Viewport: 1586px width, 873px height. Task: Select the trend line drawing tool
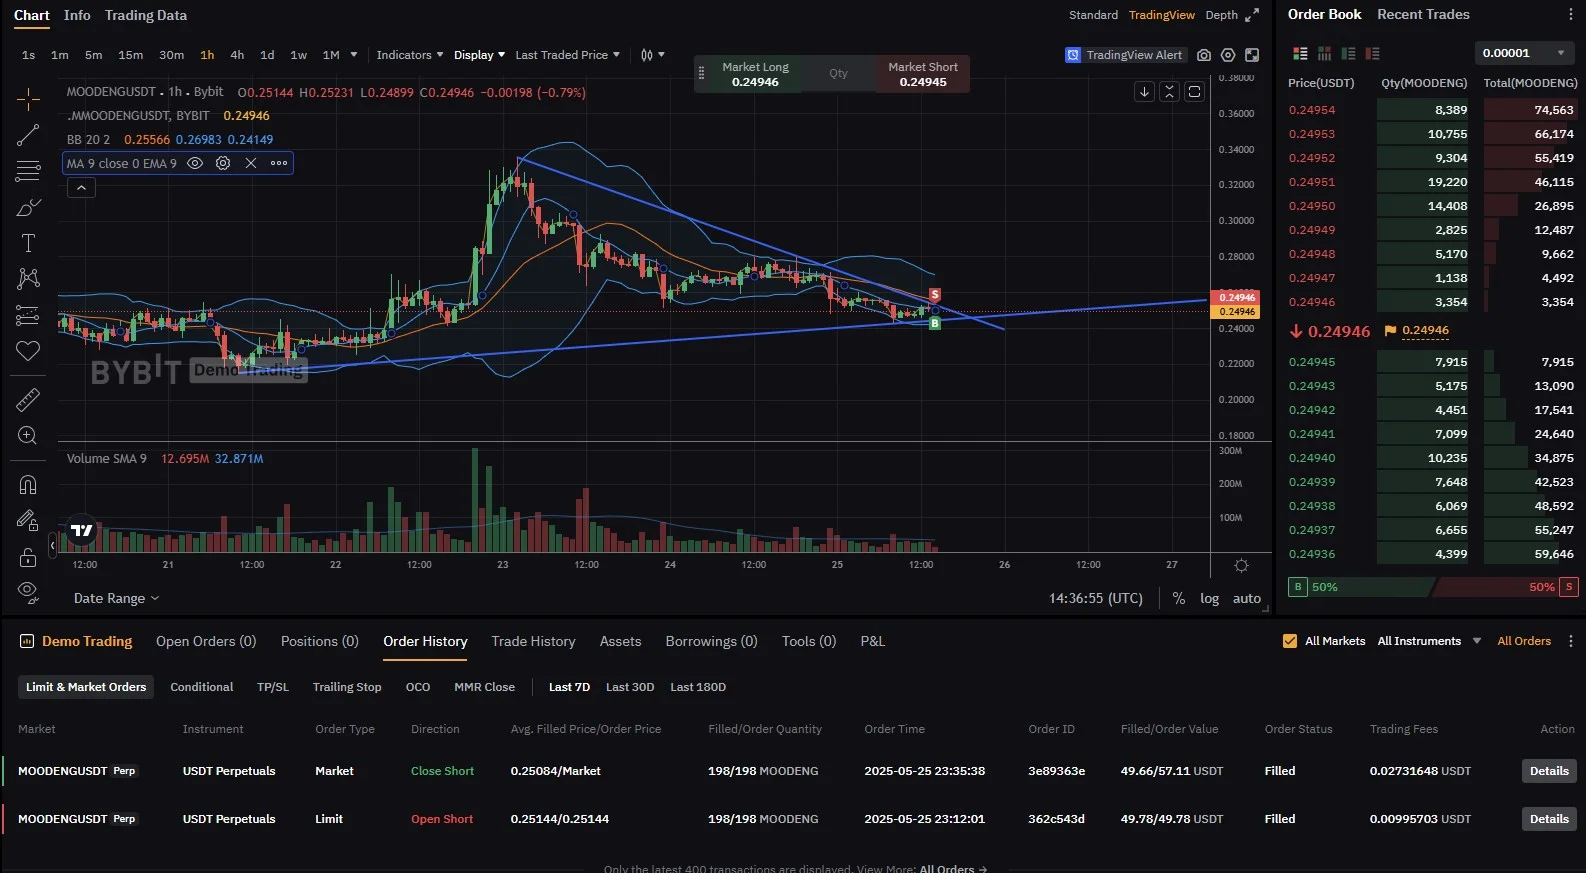click(x=28, y=135)
